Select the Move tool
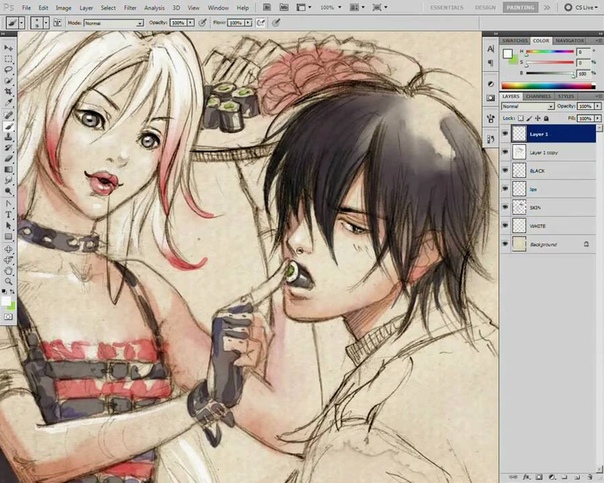604x483 pixels. [x=8, y=48]
